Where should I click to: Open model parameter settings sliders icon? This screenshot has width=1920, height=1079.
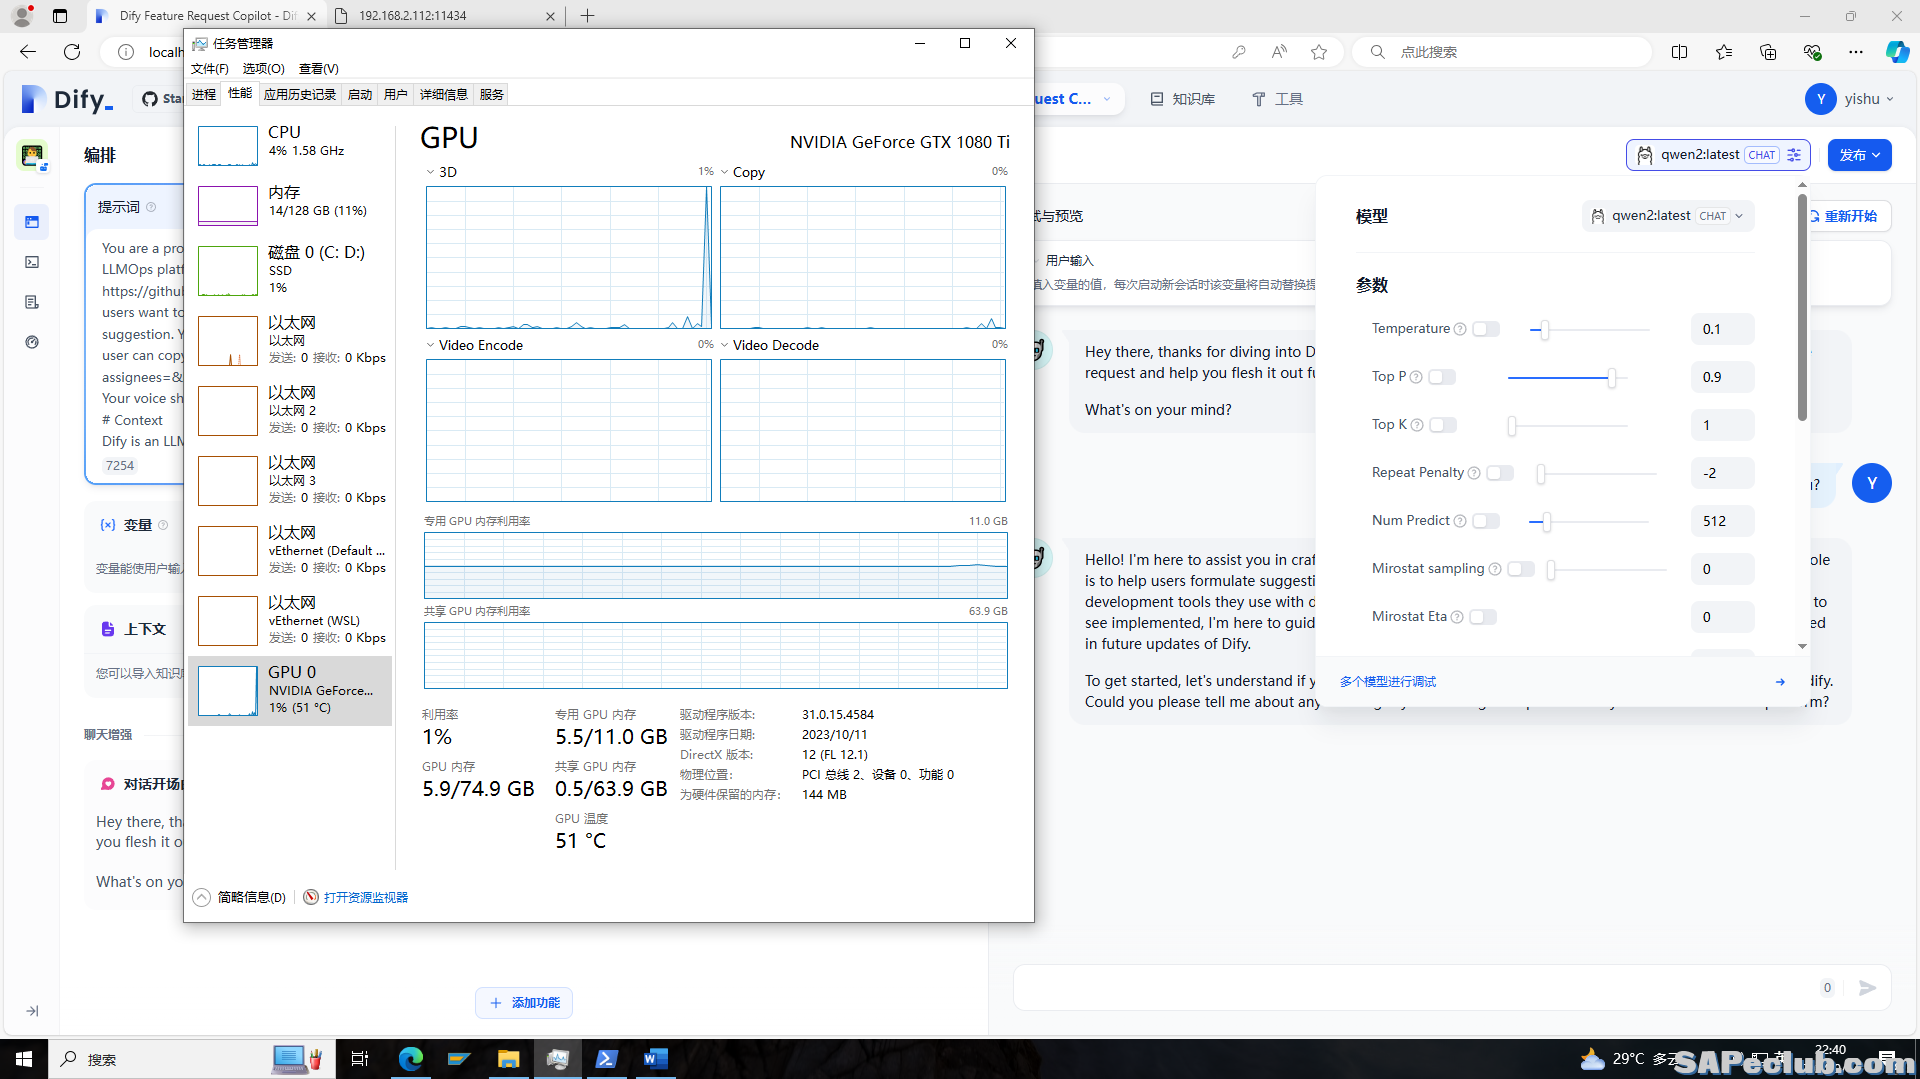(x=1794, y=155)
